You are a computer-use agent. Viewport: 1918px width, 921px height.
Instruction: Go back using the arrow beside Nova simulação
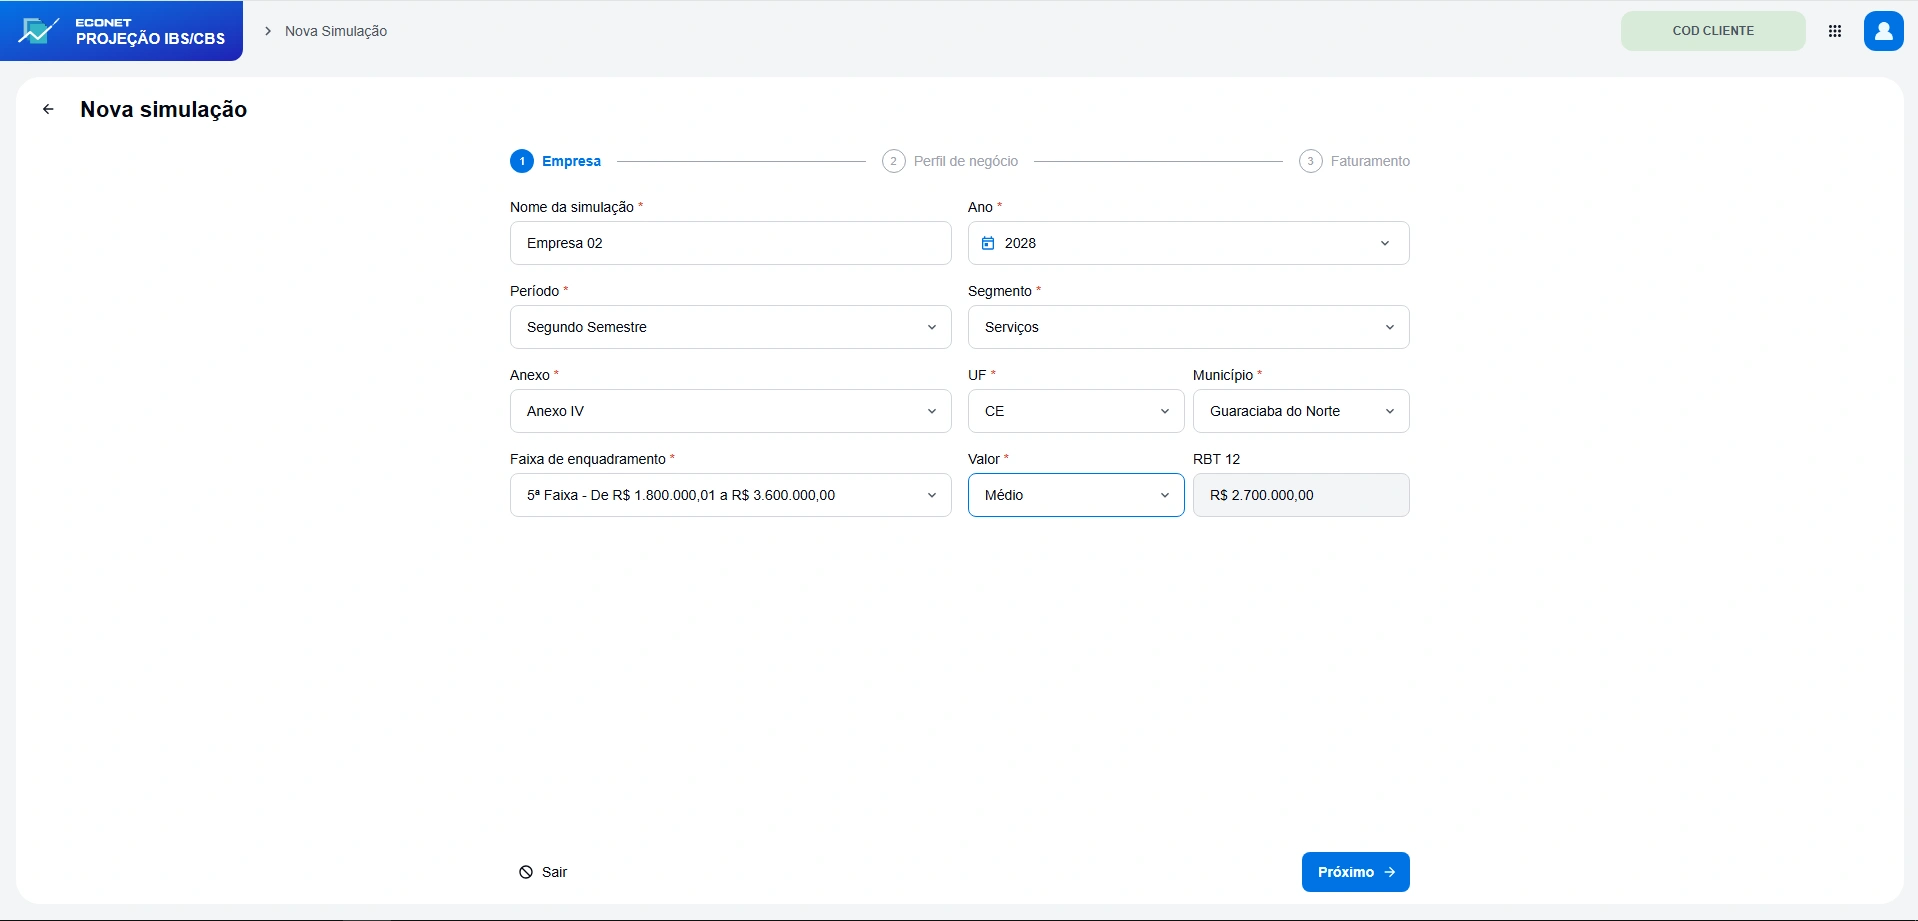click(x=48, y=109)
